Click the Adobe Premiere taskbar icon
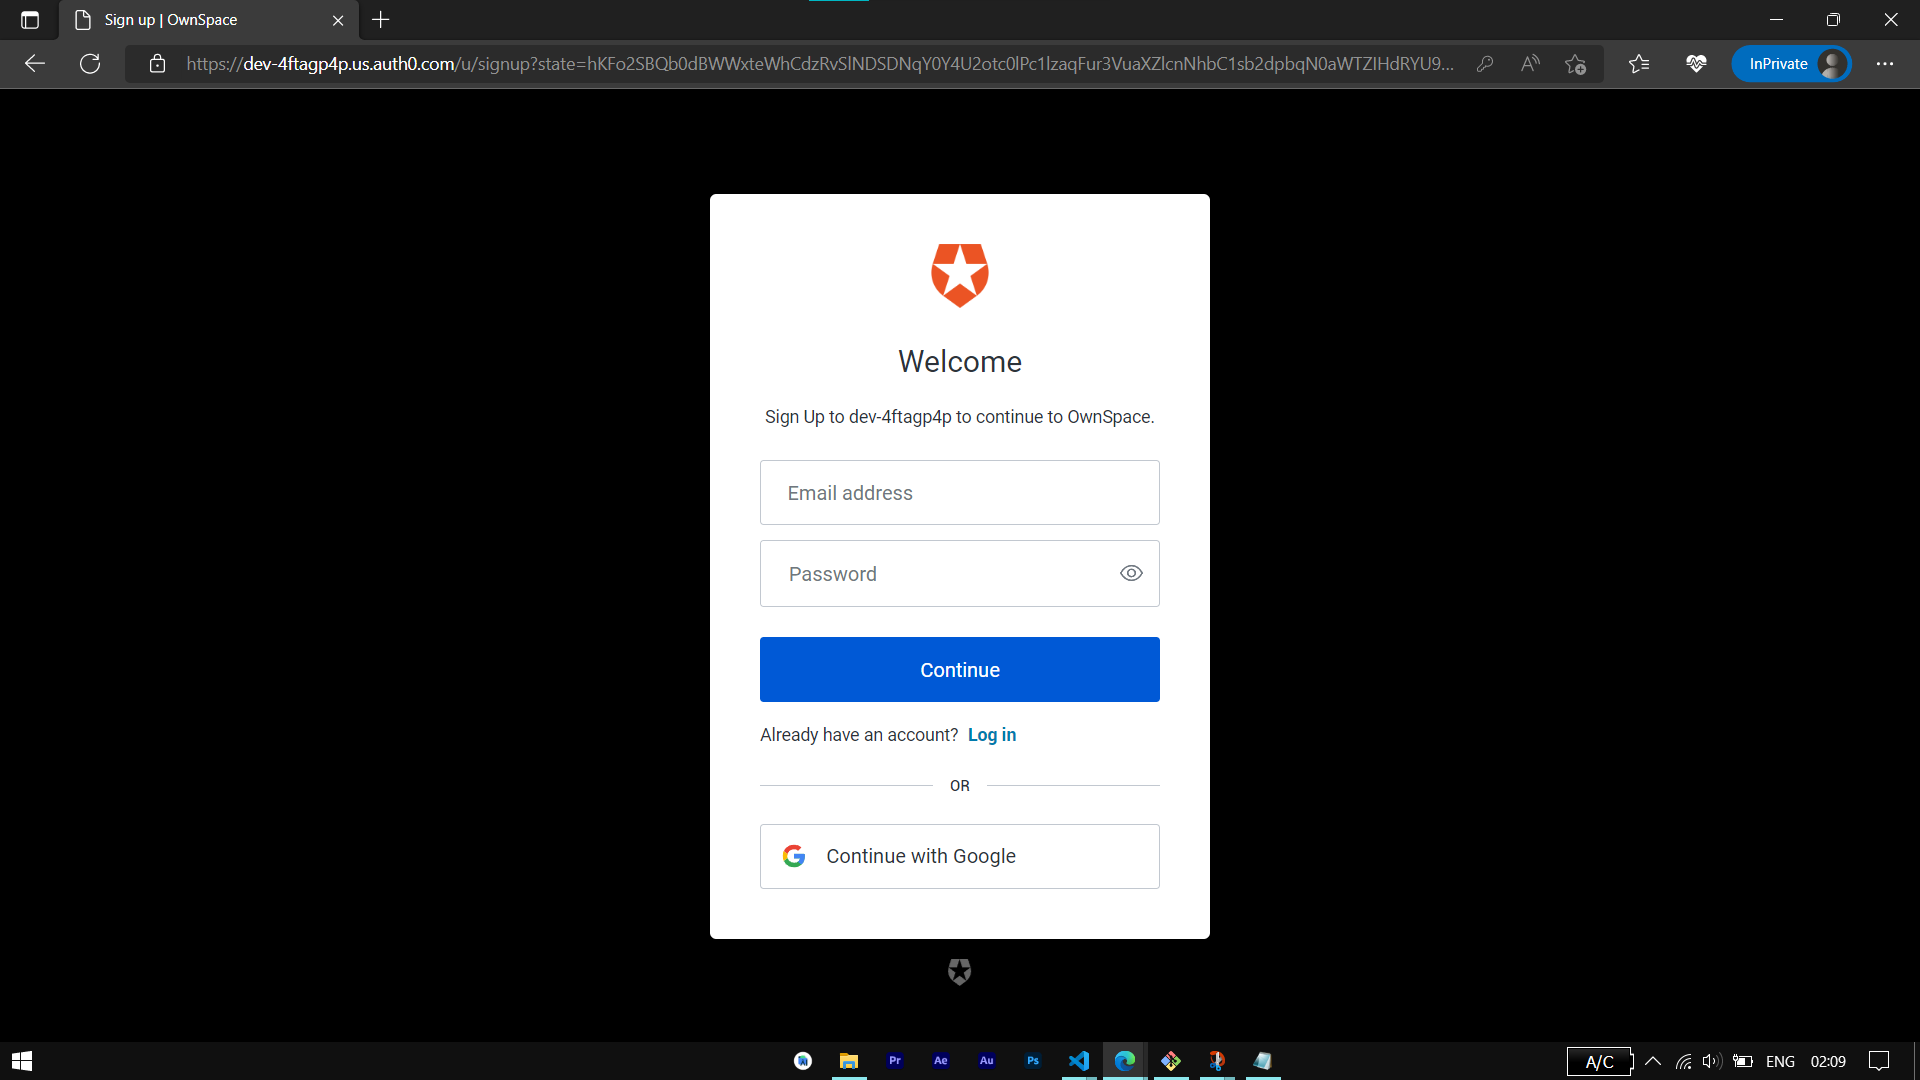The height and width of the screenshot is (1080, 1920). (895, 1060)
